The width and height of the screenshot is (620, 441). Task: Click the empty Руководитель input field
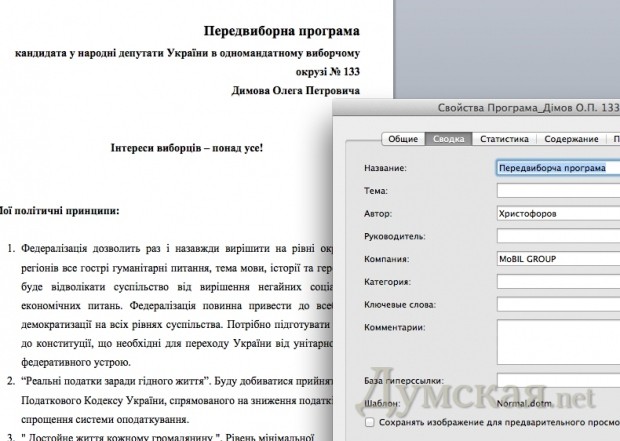click(556, 237)
